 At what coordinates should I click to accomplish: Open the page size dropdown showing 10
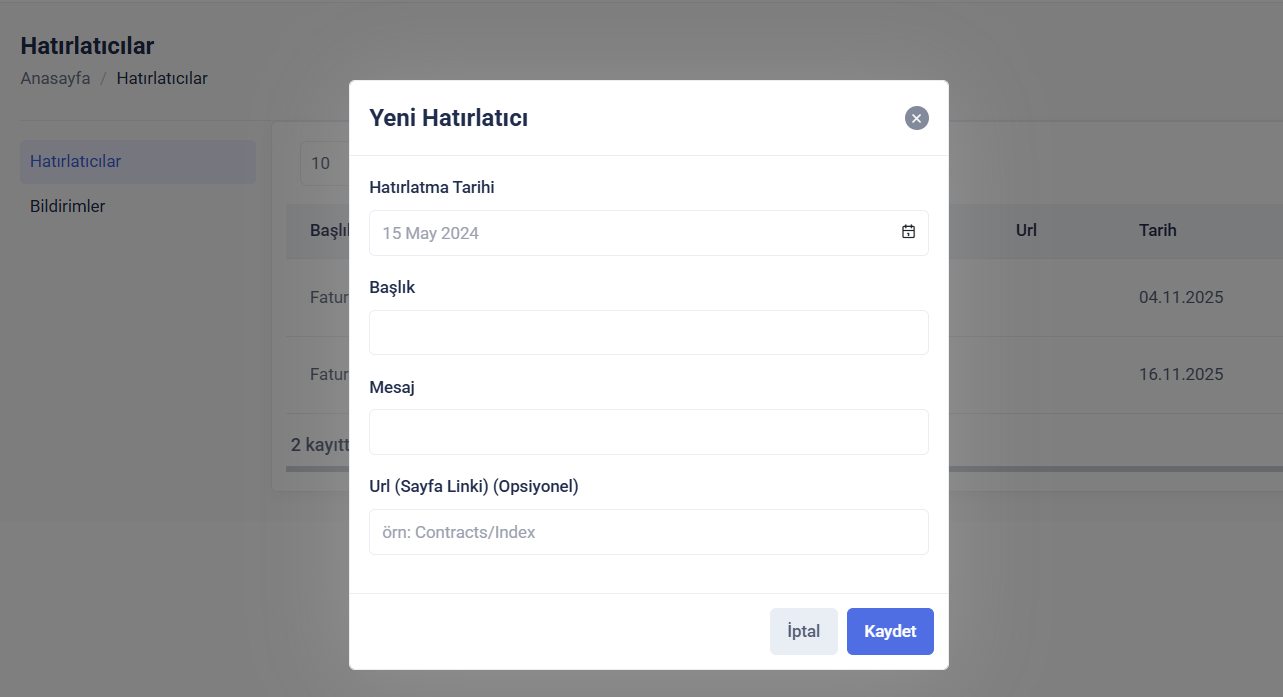click(323, 163)
